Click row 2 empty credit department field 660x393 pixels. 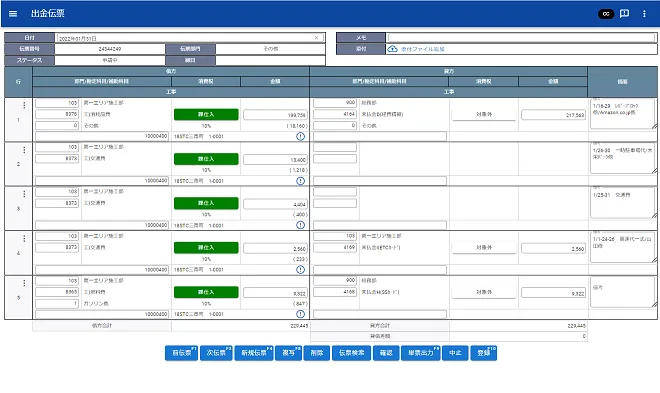click(335, 147)
